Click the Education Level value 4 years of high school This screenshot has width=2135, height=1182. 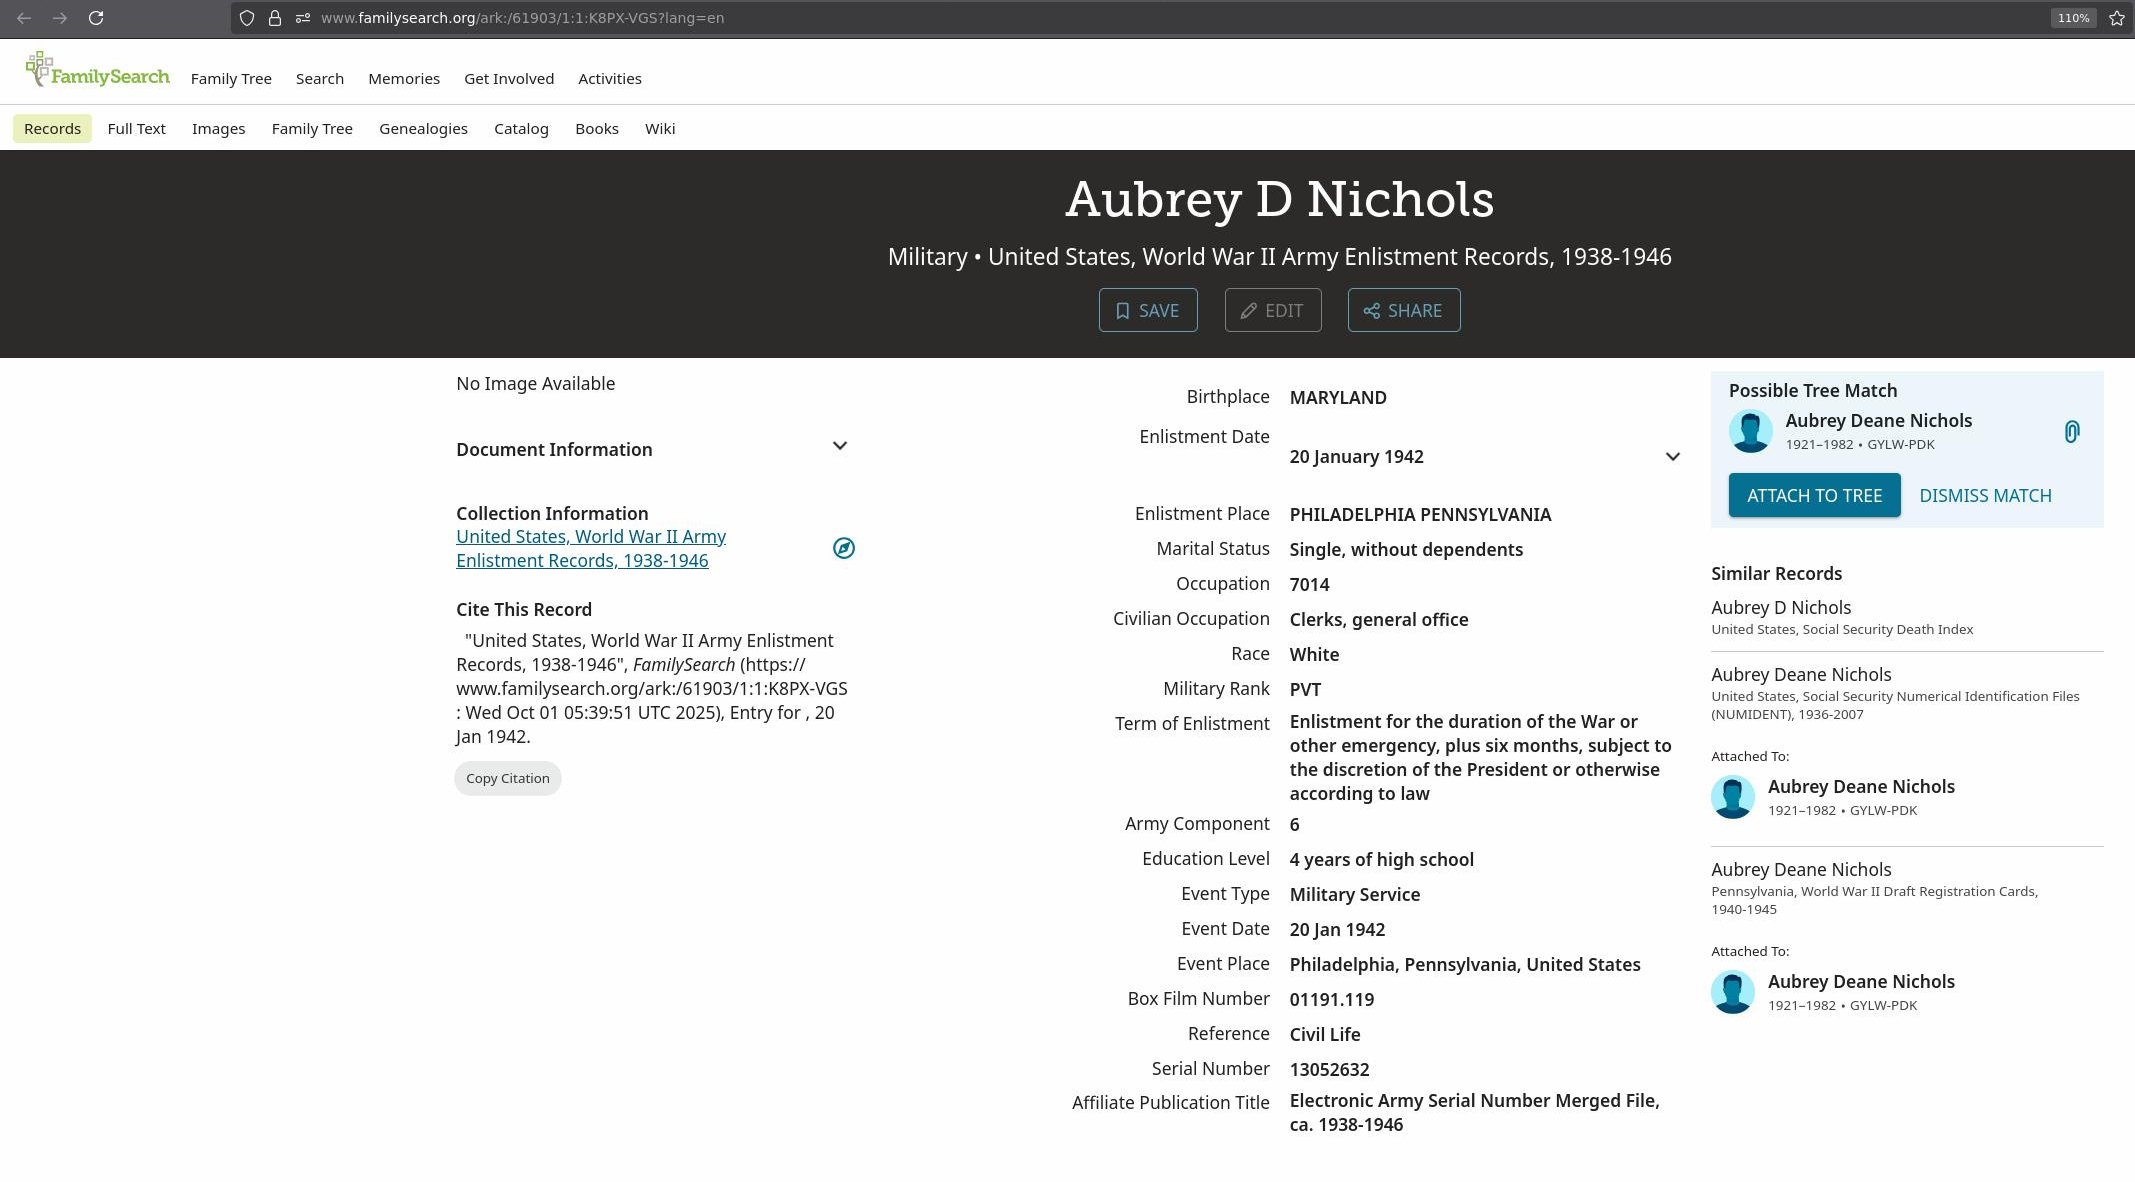(1381, 859)
